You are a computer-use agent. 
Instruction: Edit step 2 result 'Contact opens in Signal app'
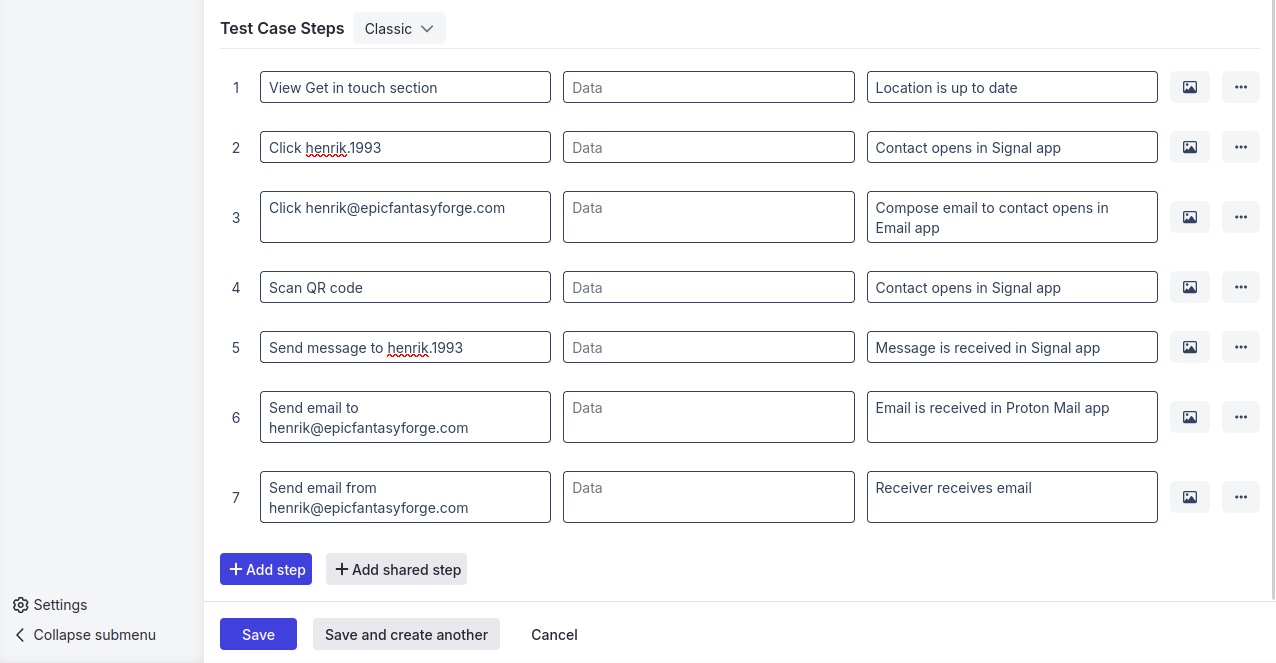1012,147
